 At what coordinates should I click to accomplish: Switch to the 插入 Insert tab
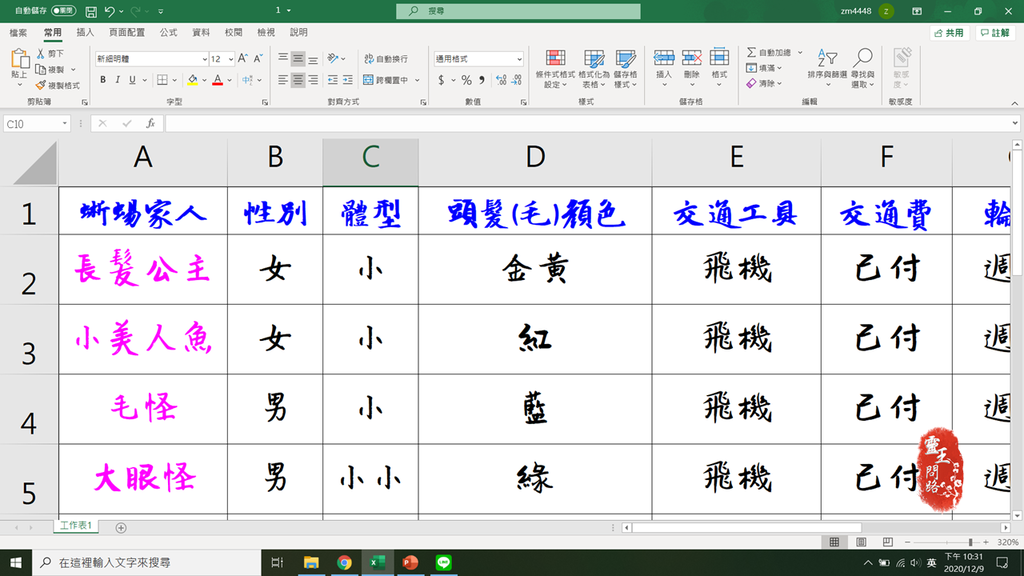coord(85,33)
